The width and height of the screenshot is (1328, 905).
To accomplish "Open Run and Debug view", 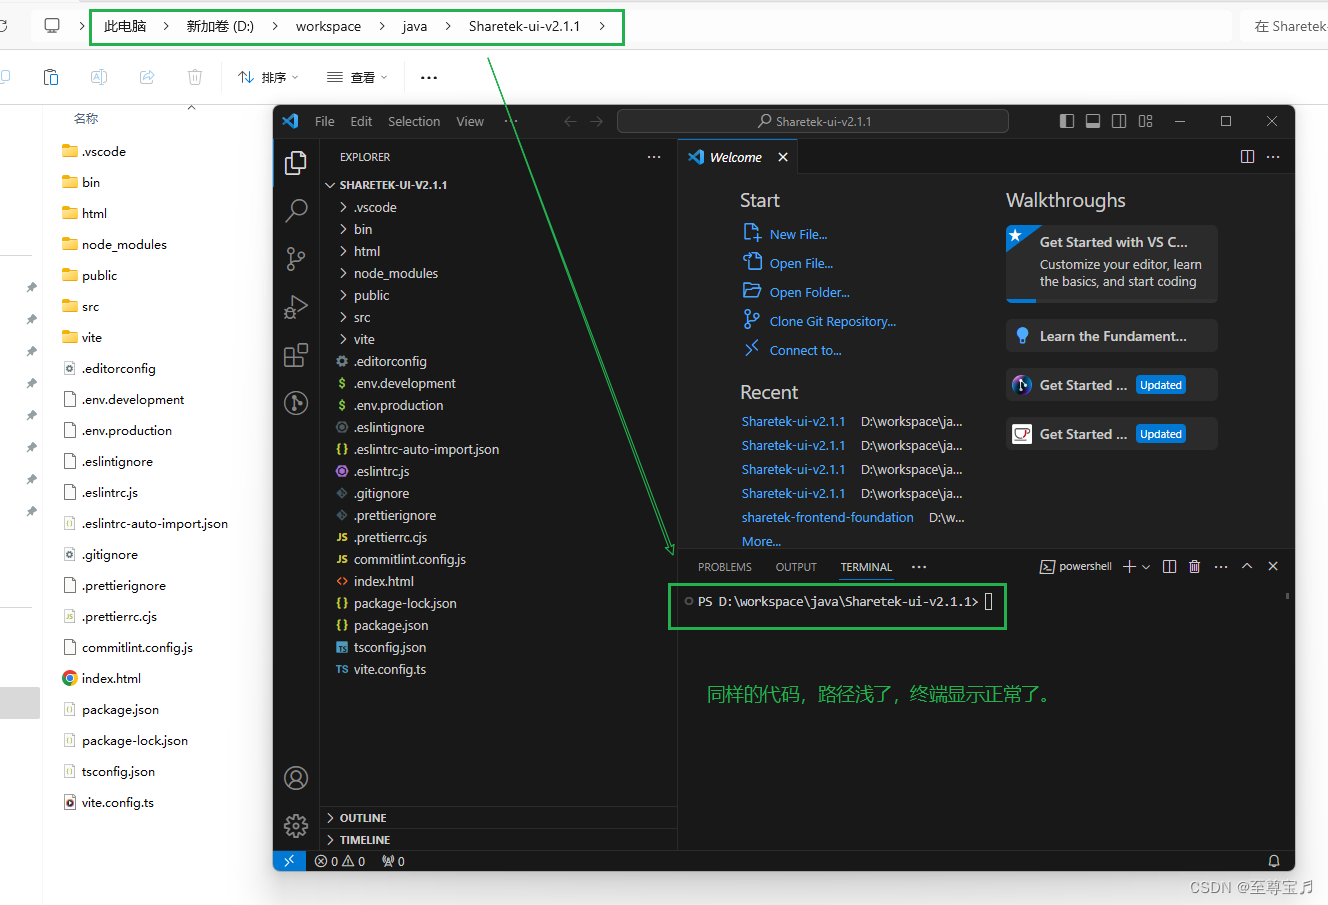I will (296, 307).
